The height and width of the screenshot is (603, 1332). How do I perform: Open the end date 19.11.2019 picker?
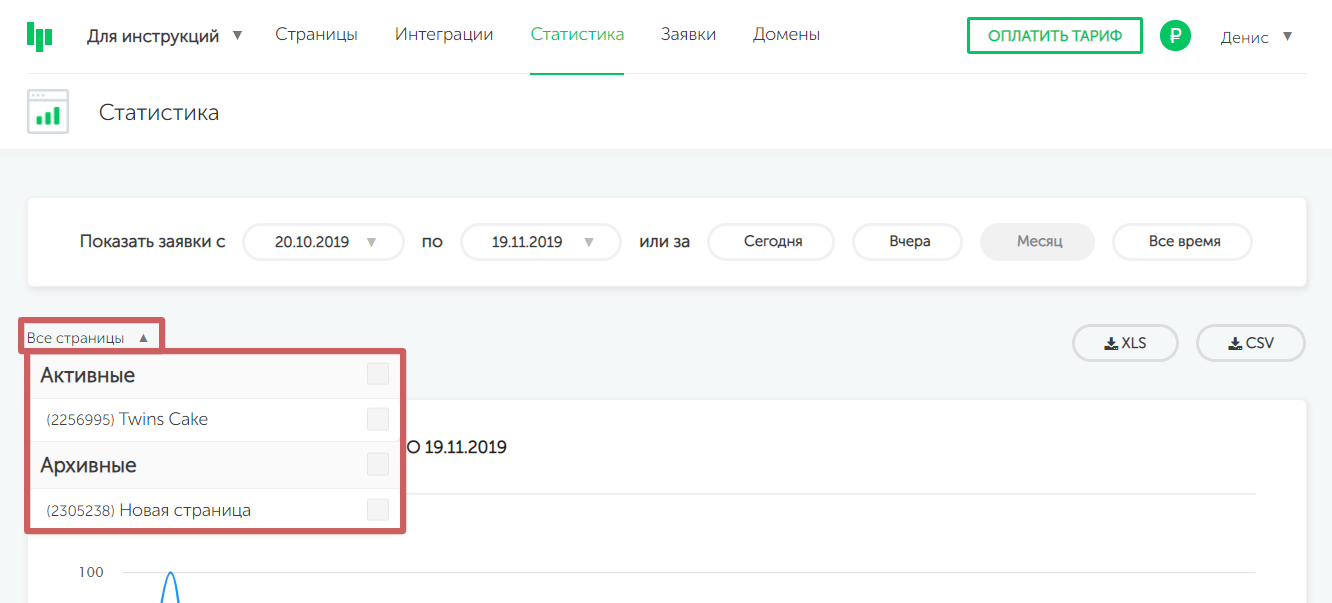[x=541, y=242]
